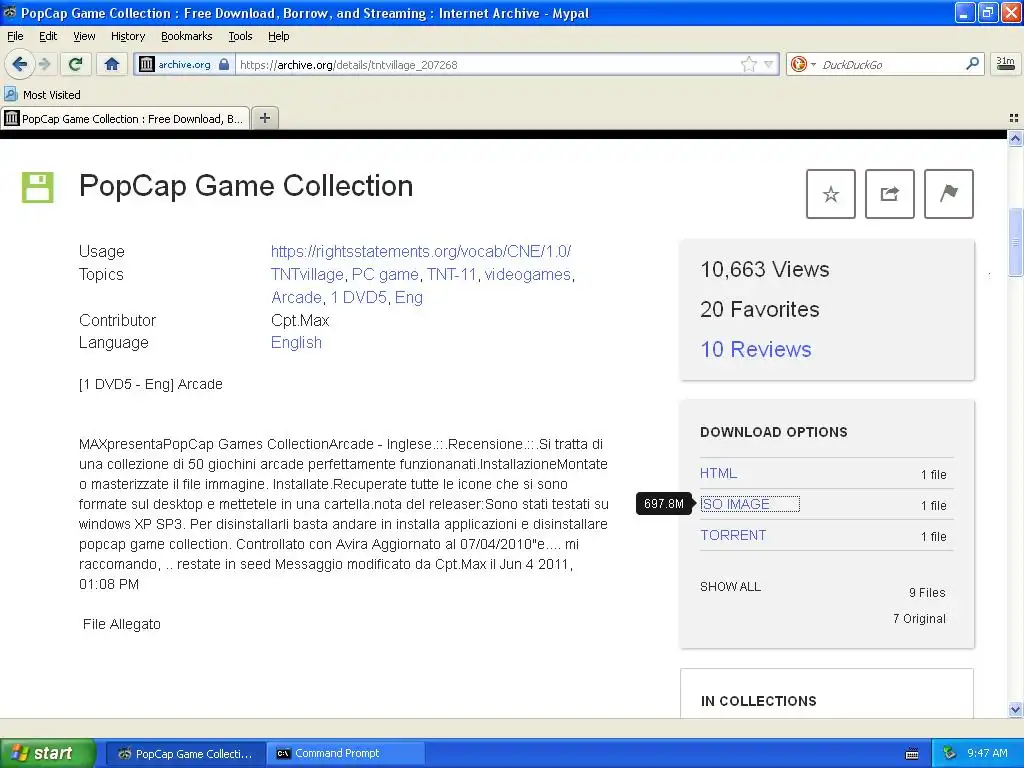The width and height of the screenshot is (1024, 768).
Task: Open the 10 Reviews link
Action: pos(756,349)
